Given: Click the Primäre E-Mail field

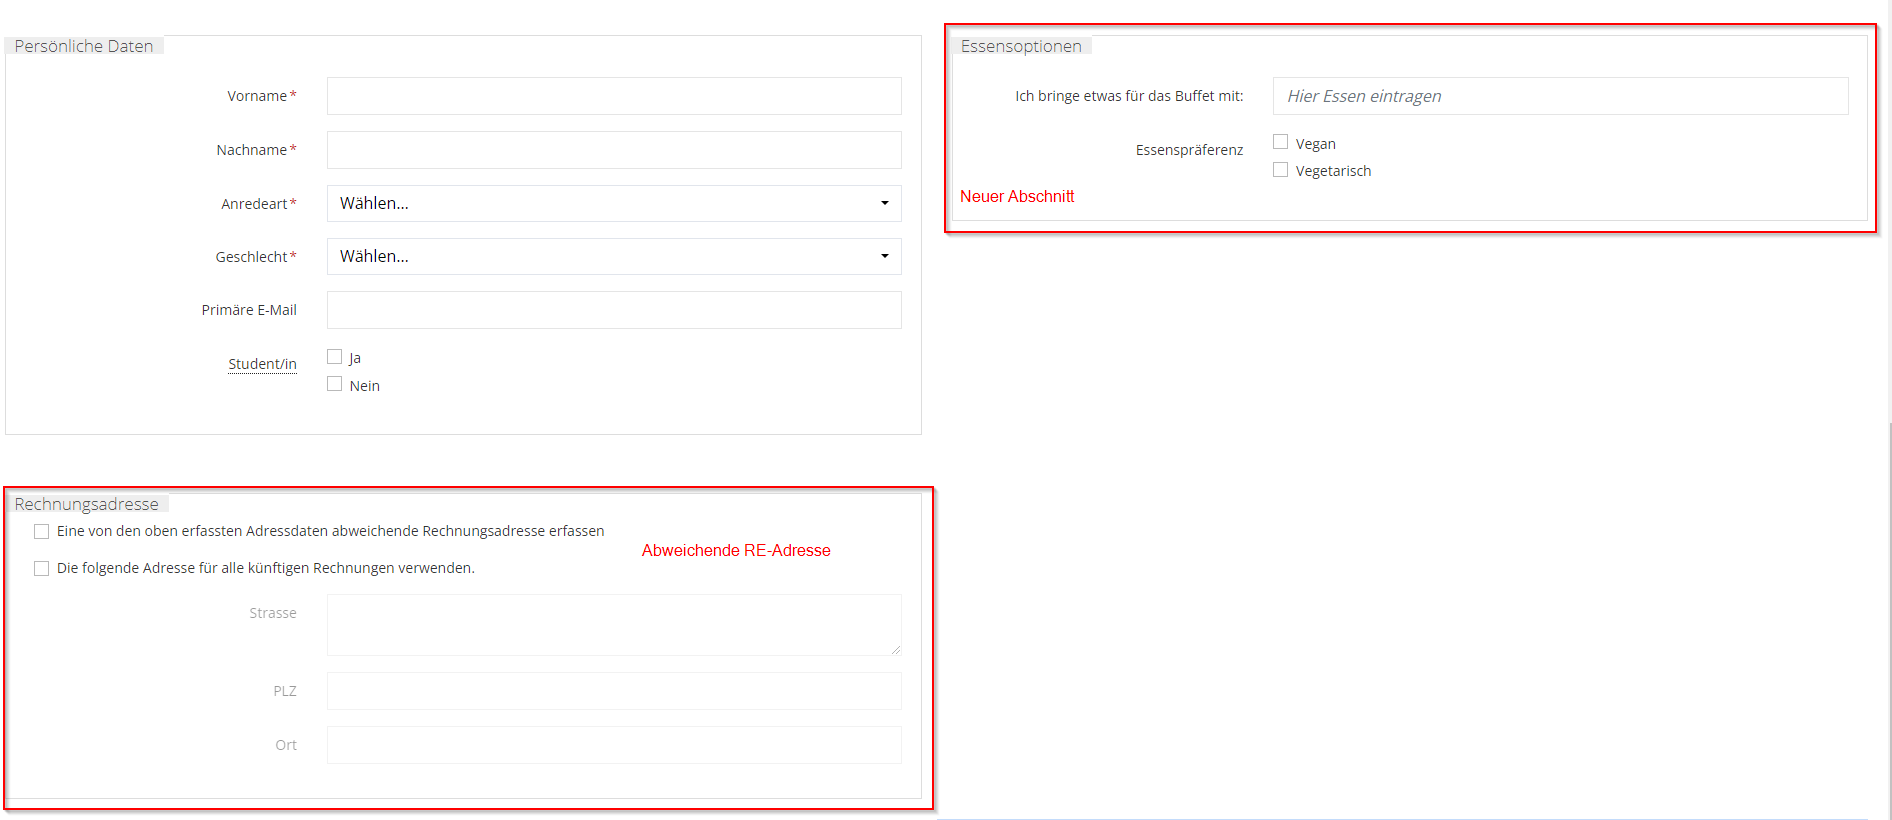Looking at the screenshot, I should (x=613, y=310).
